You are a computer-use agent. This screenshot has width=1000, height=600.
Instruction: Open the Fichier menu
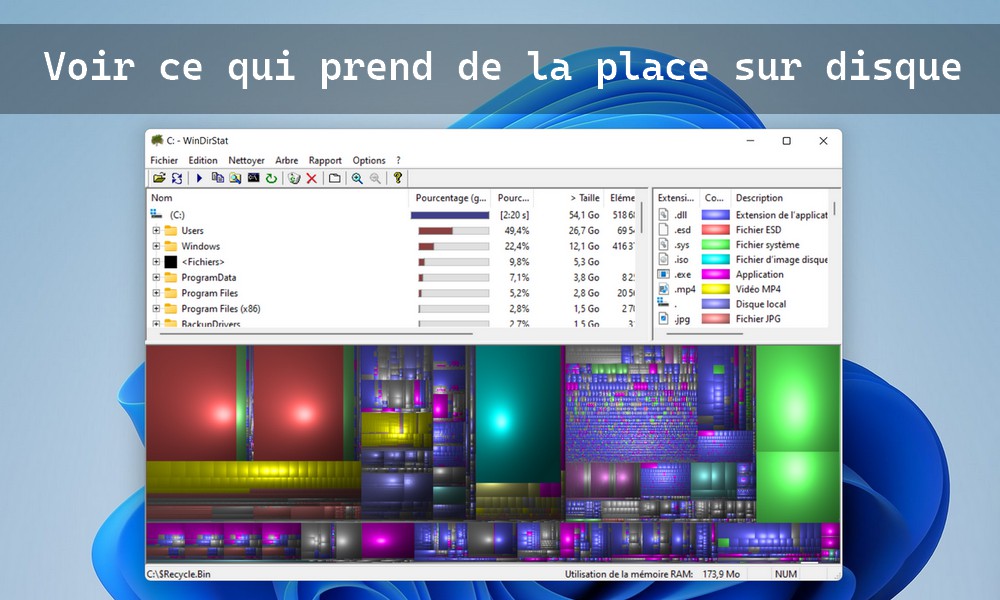(164, 160)
